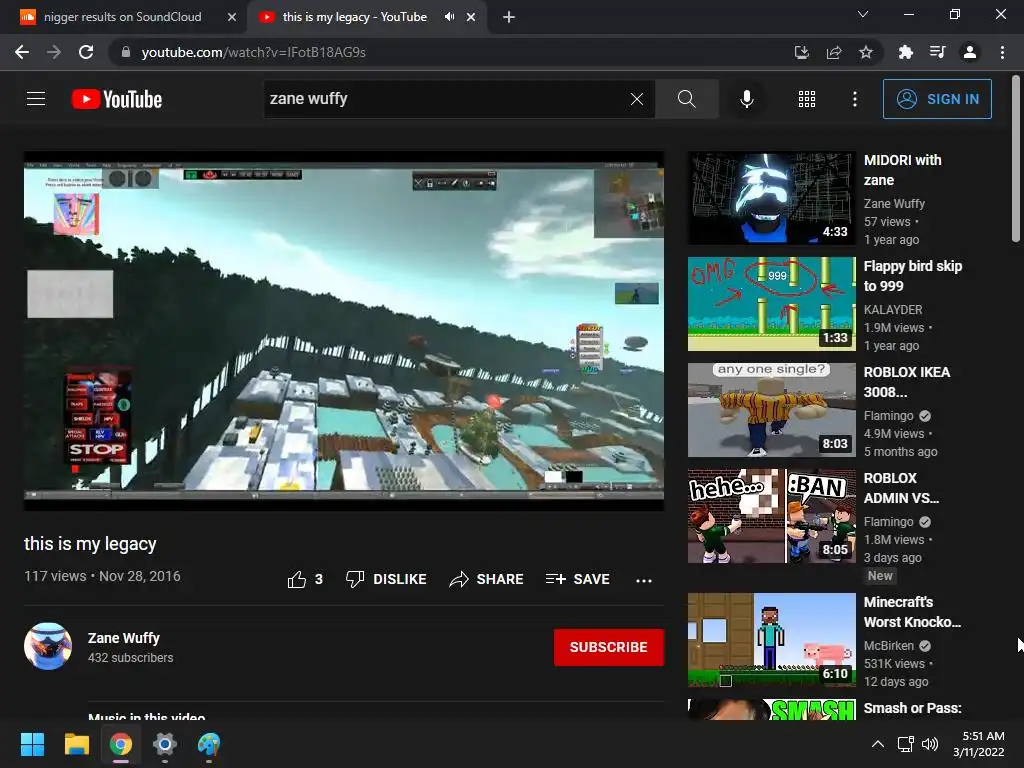Open the media control icon in Chrome toolbar
This screenshot has height=768, width=1024.
click(937, 52)
